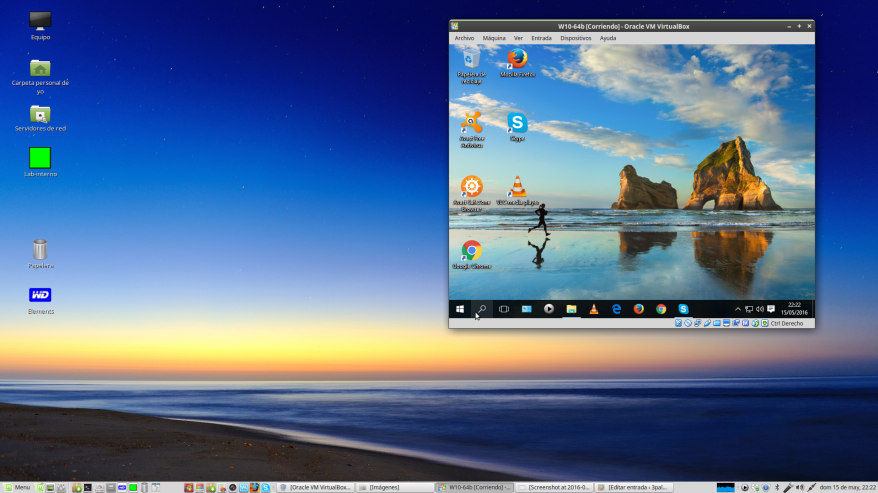878x493 pixels.
Task: Click the Ctrl Derecho host key indicator
Action: click(x=787, y=323)
